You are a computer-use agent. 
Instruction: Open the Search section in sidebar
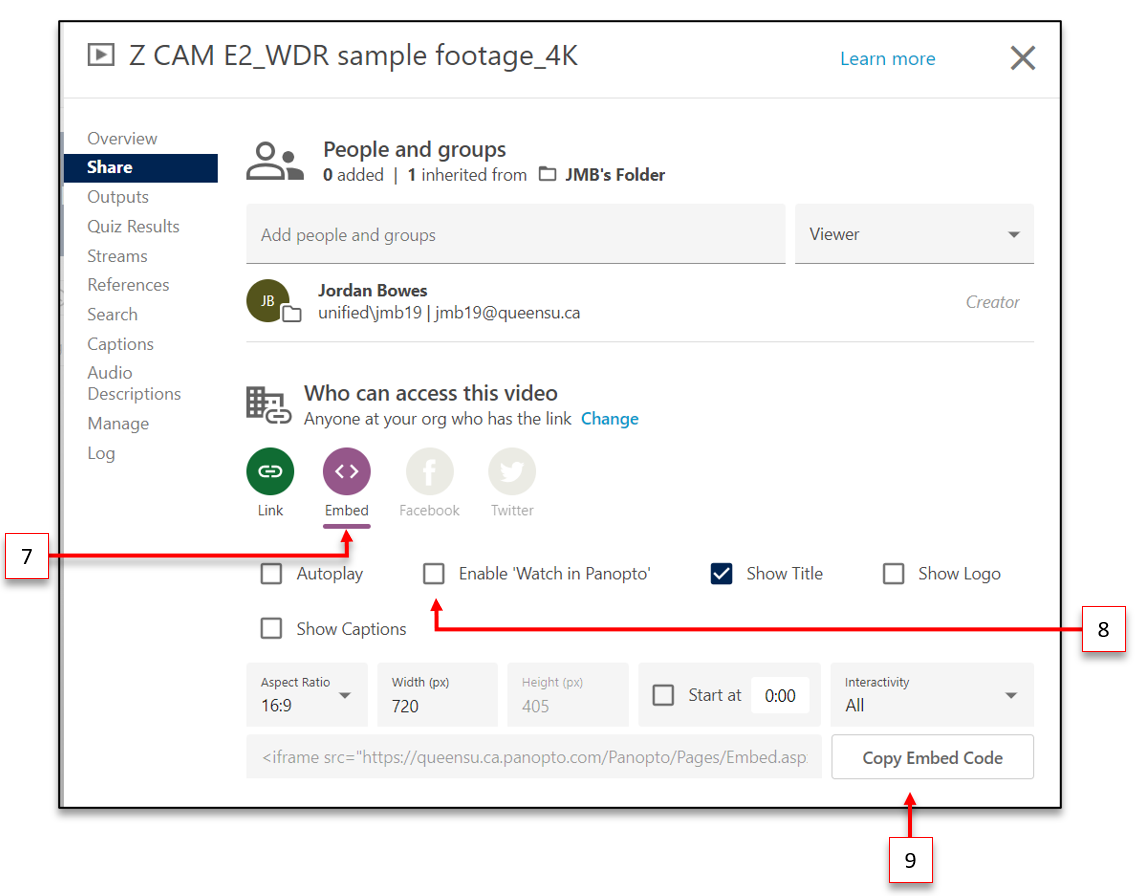pyautogui.click(x=112, y=315)
